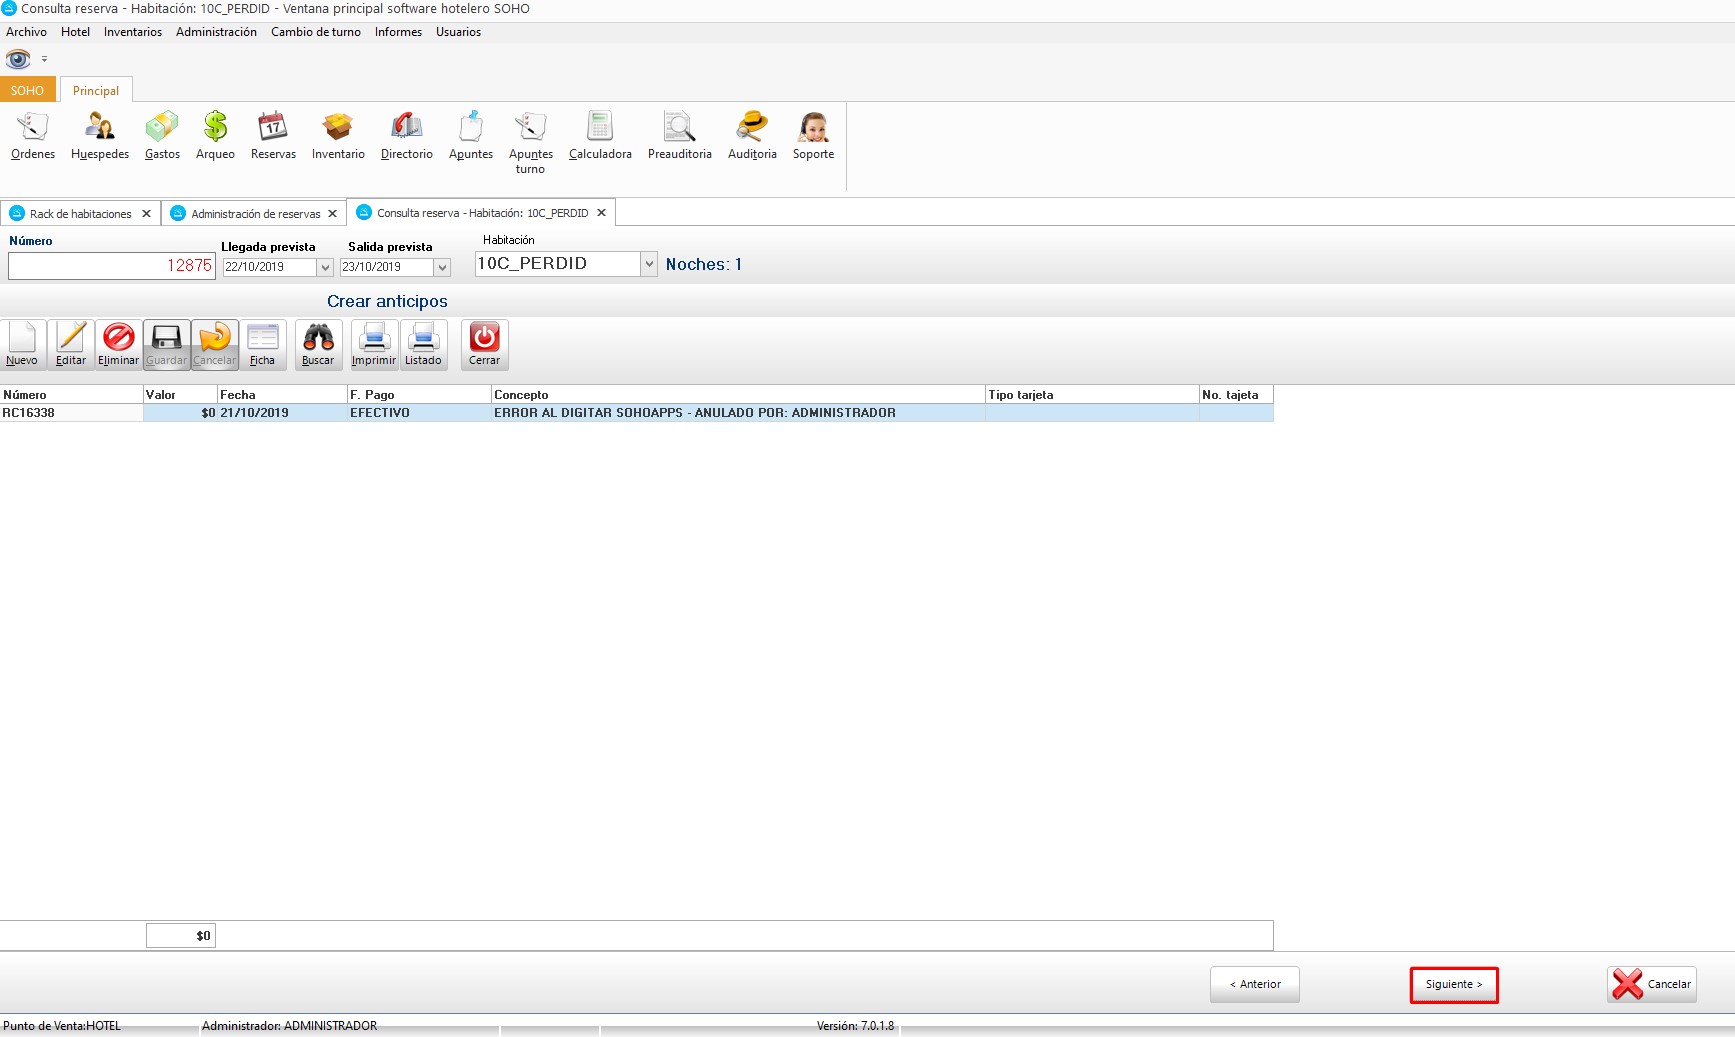
Task: Open the Informes menu
Action: pyautogui.click(x=398, y=32)
